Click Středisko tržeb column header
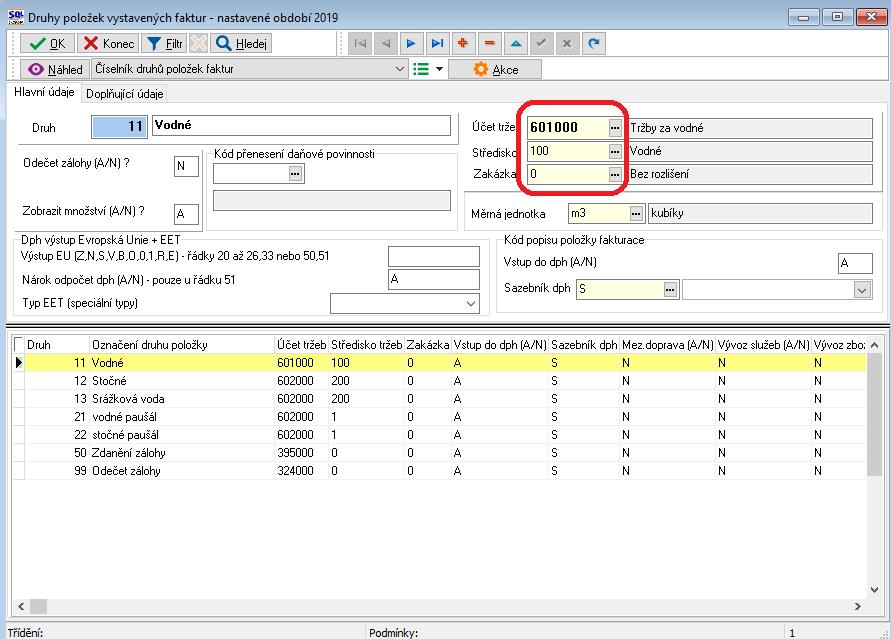 coord(367,345)
